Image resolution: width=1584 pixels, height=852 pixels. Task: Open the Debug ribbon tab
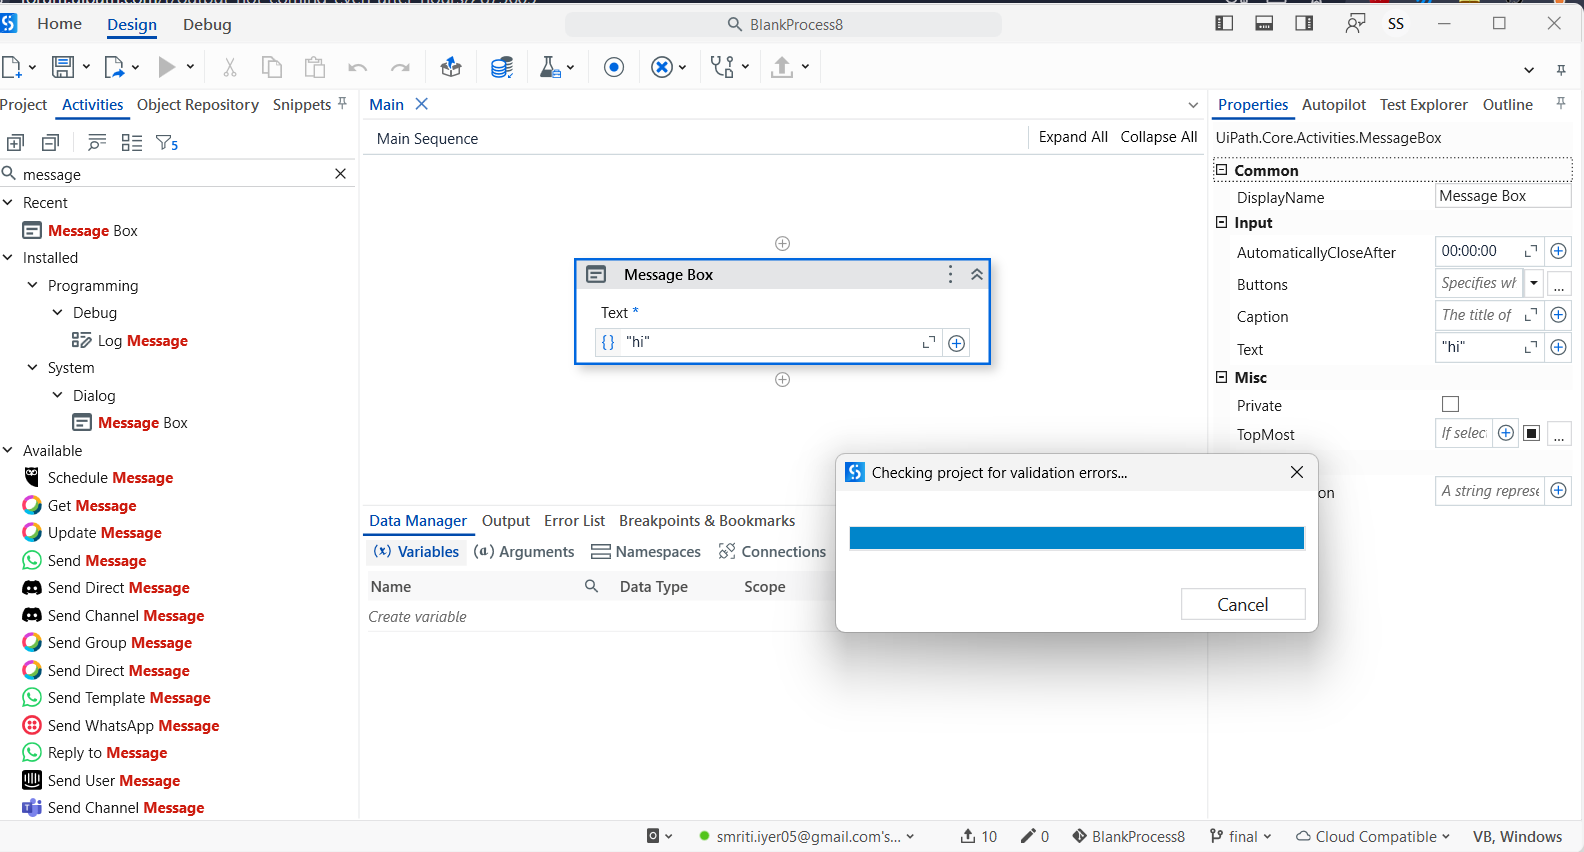[x=207, y=24]
